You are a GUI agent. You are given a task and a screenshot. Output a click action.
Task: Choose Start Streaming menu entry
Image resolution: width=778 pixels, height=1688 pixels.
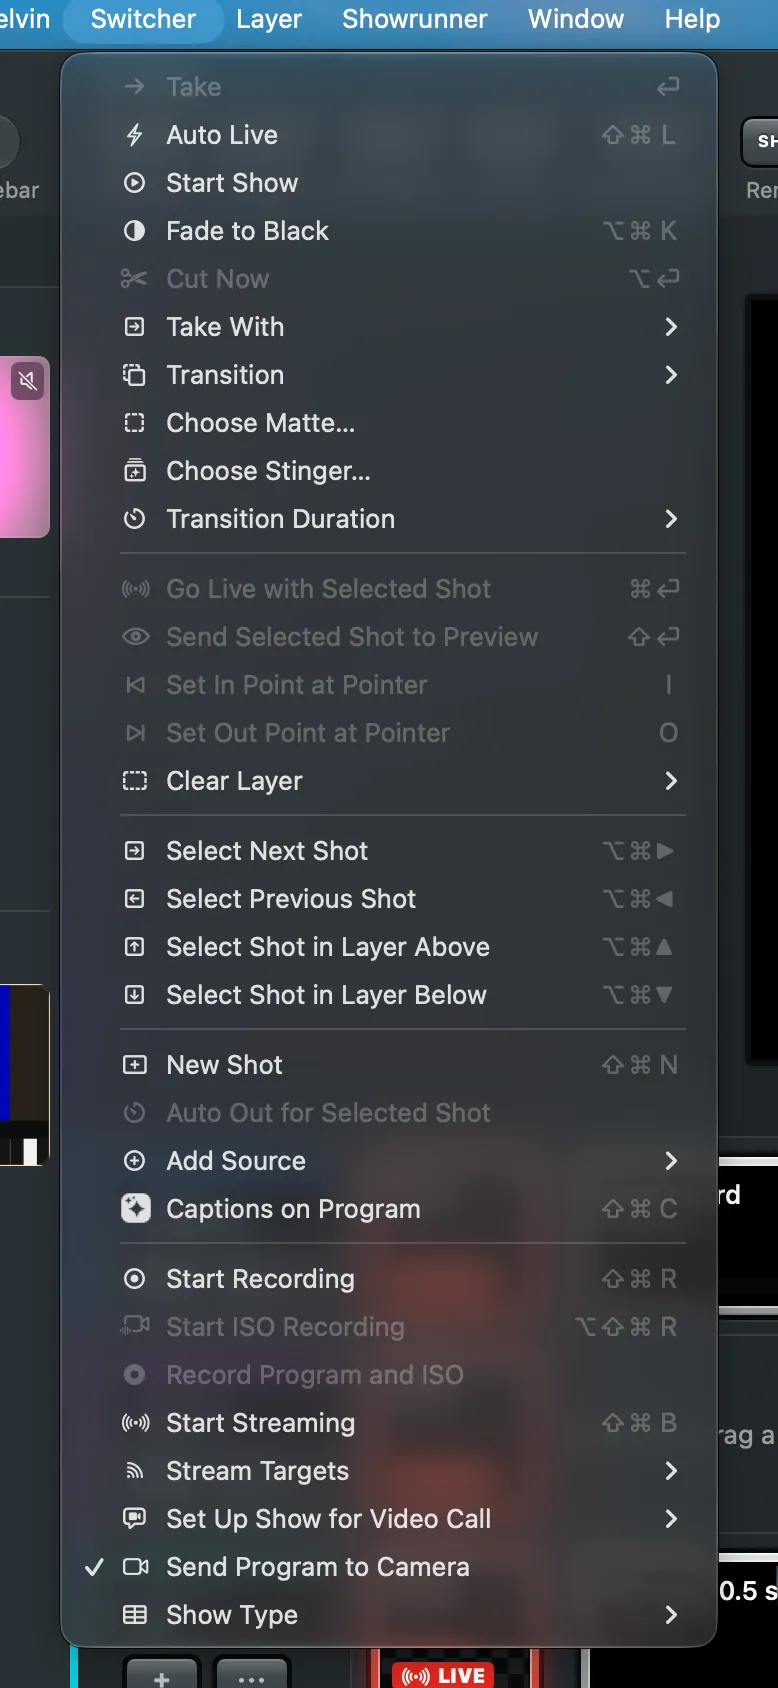389,1423
